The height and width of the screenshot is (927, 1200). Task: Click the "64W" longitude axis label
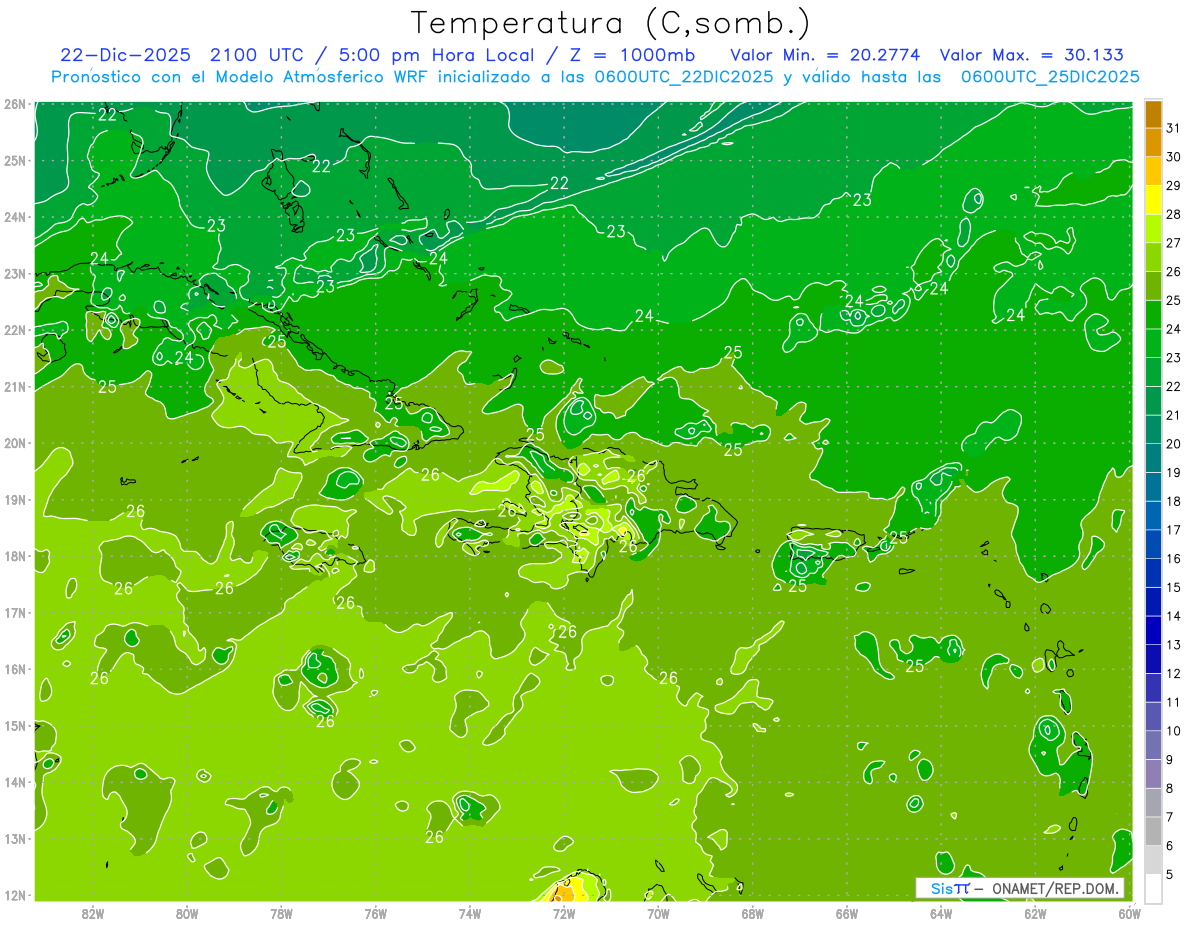pos(941,913)
